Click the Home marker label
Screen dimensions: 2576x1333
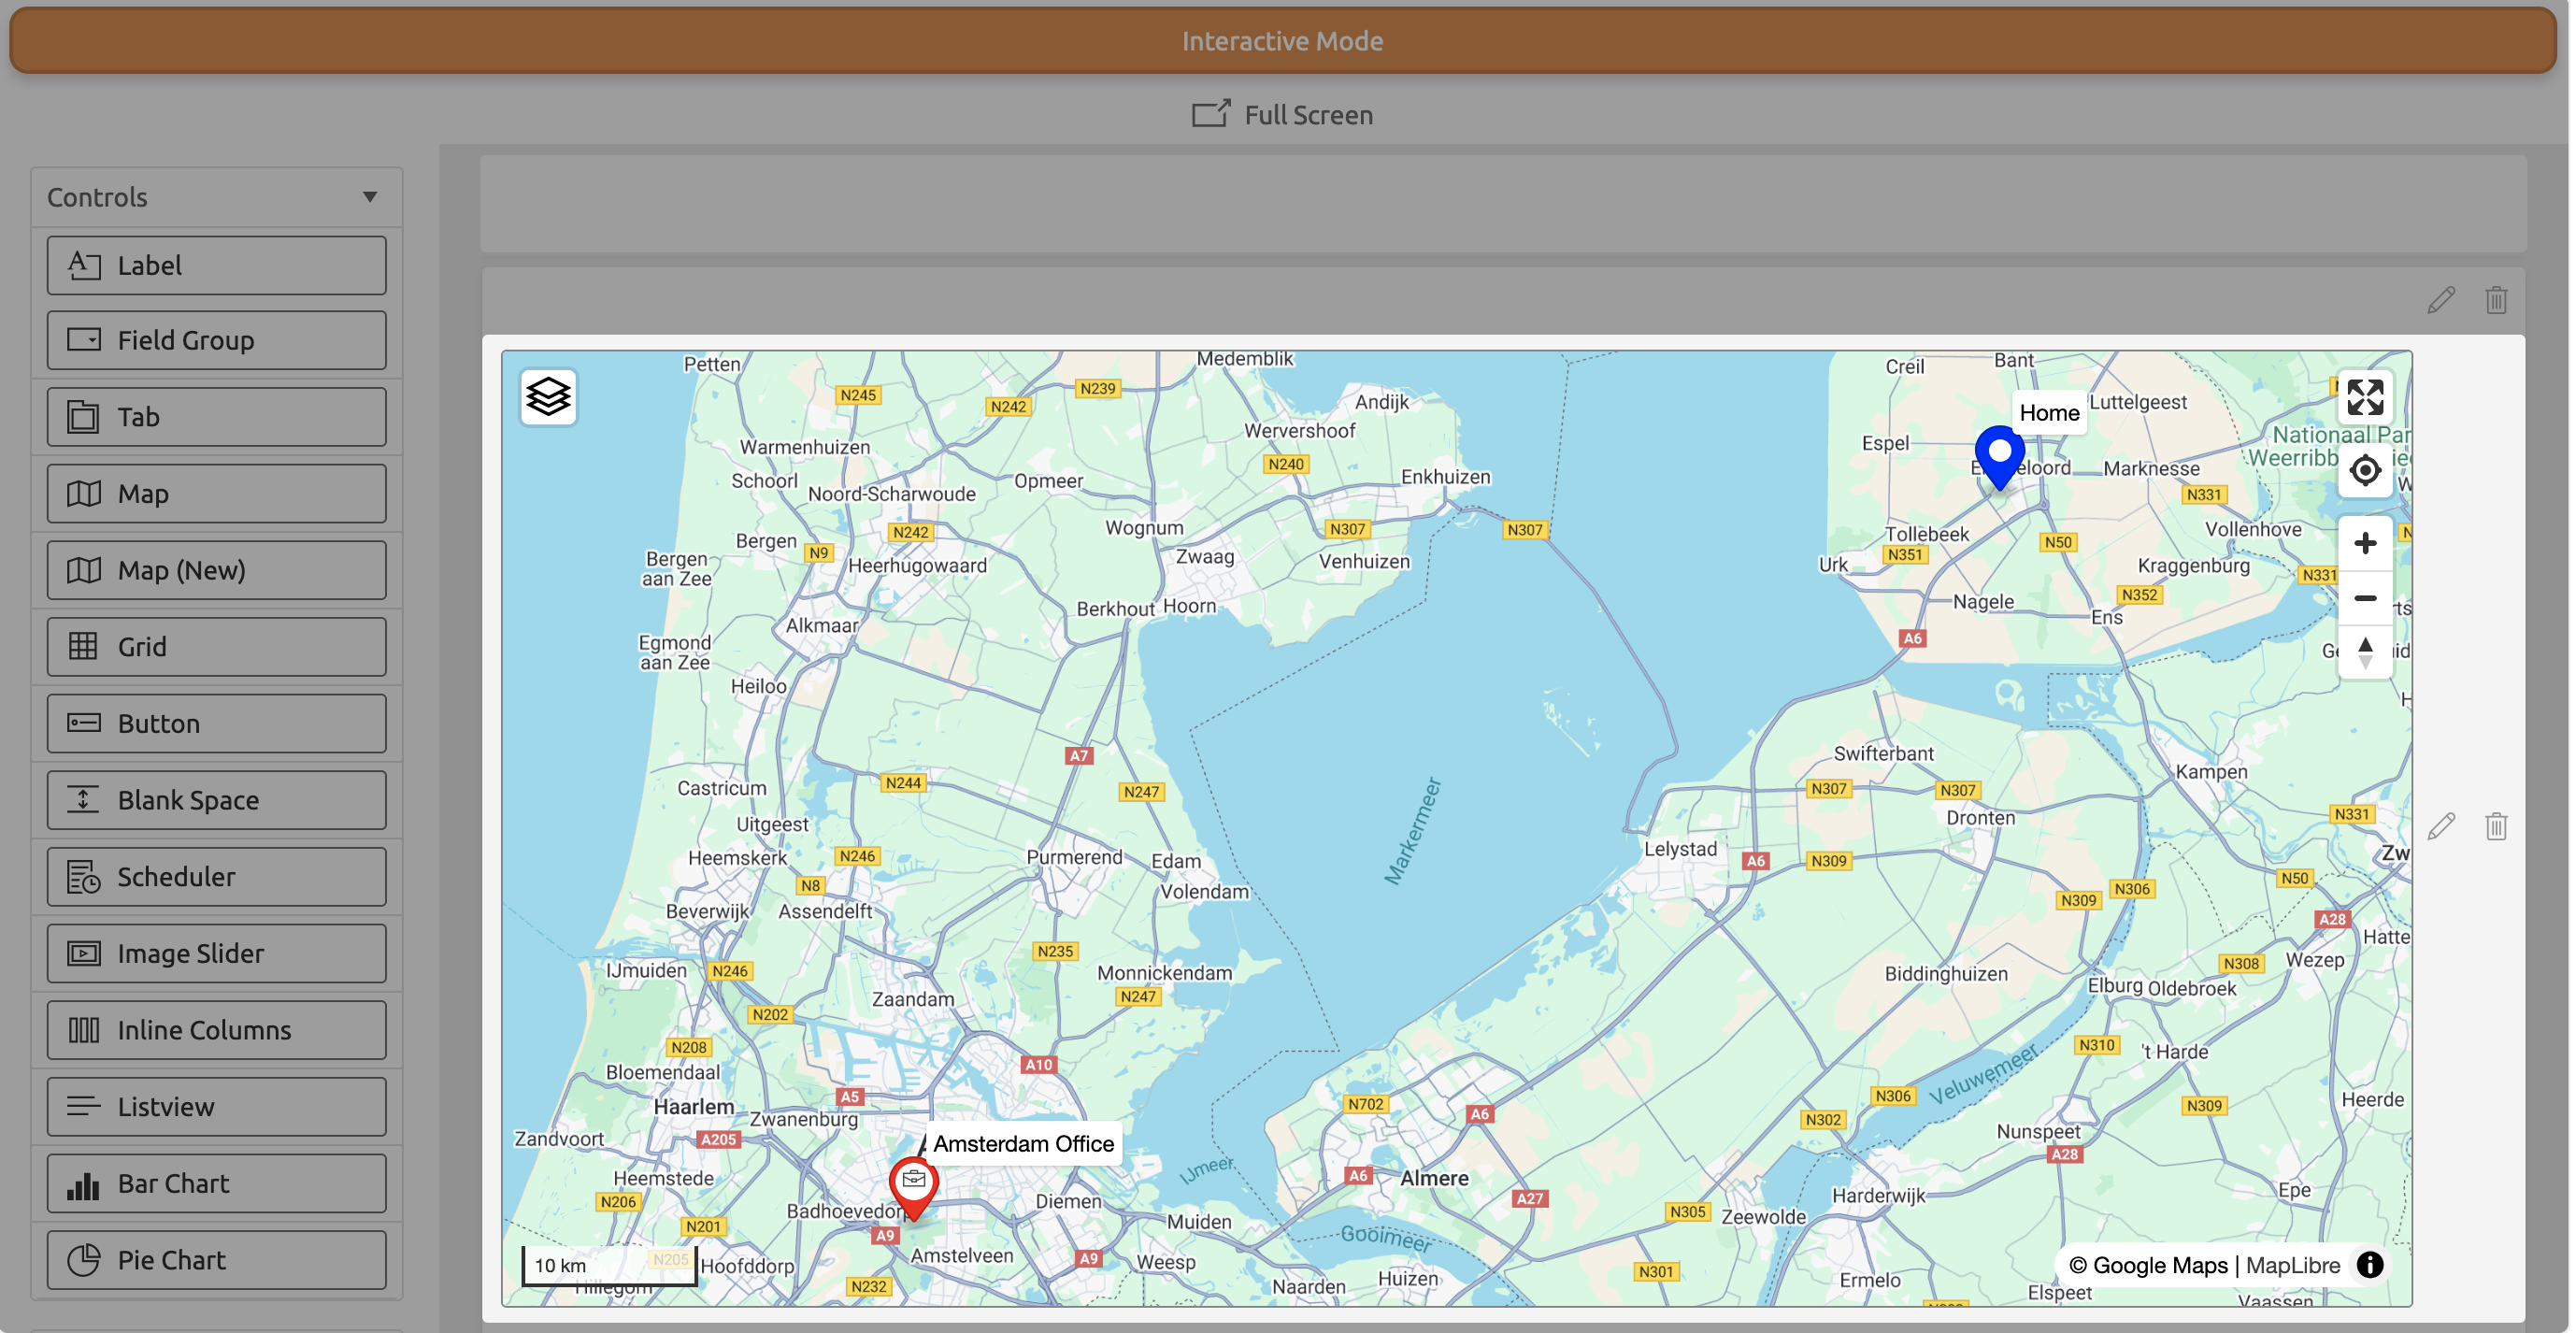pos(2048,413)
